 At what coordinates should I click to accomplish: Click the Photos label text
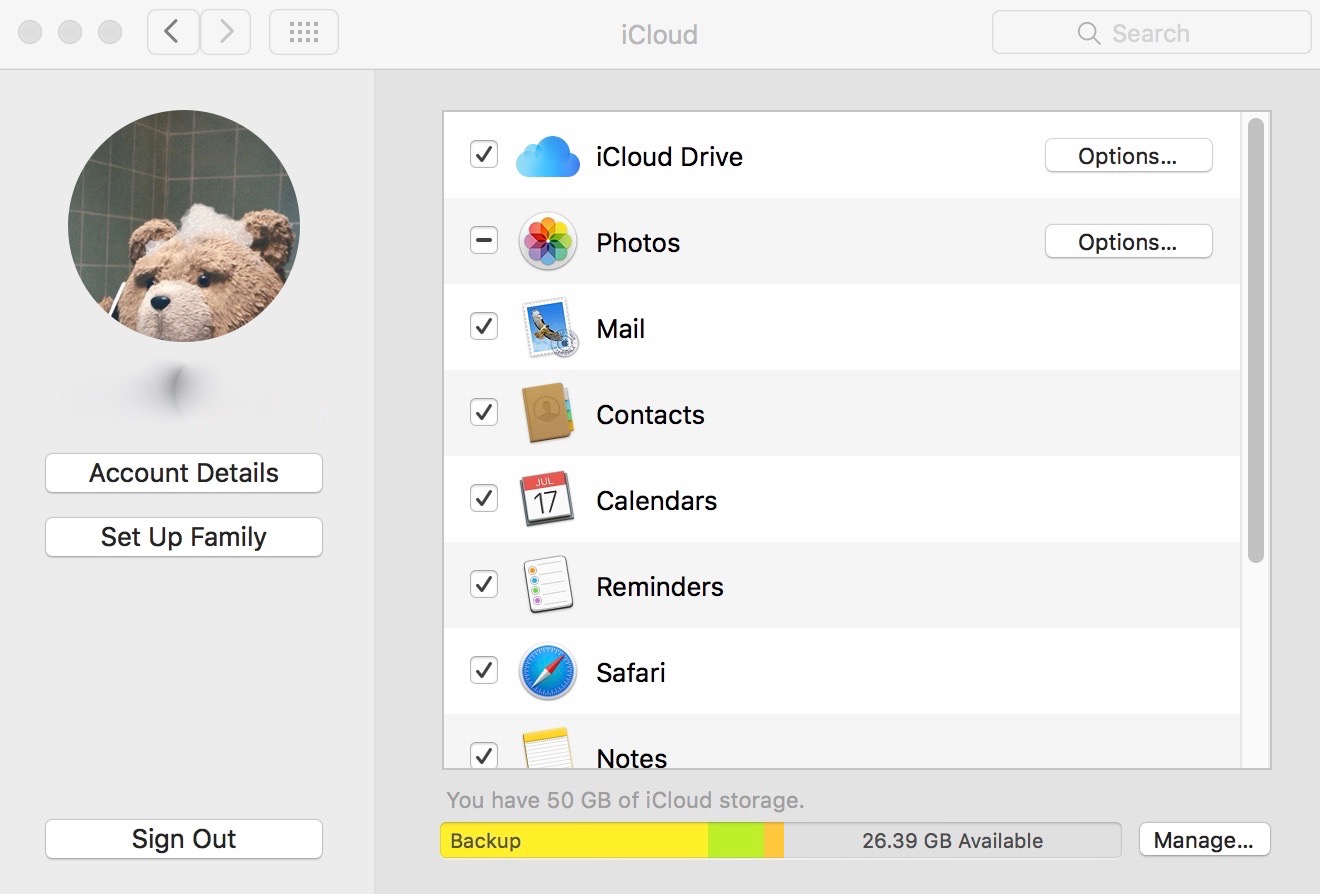click(x=638, y=243)
